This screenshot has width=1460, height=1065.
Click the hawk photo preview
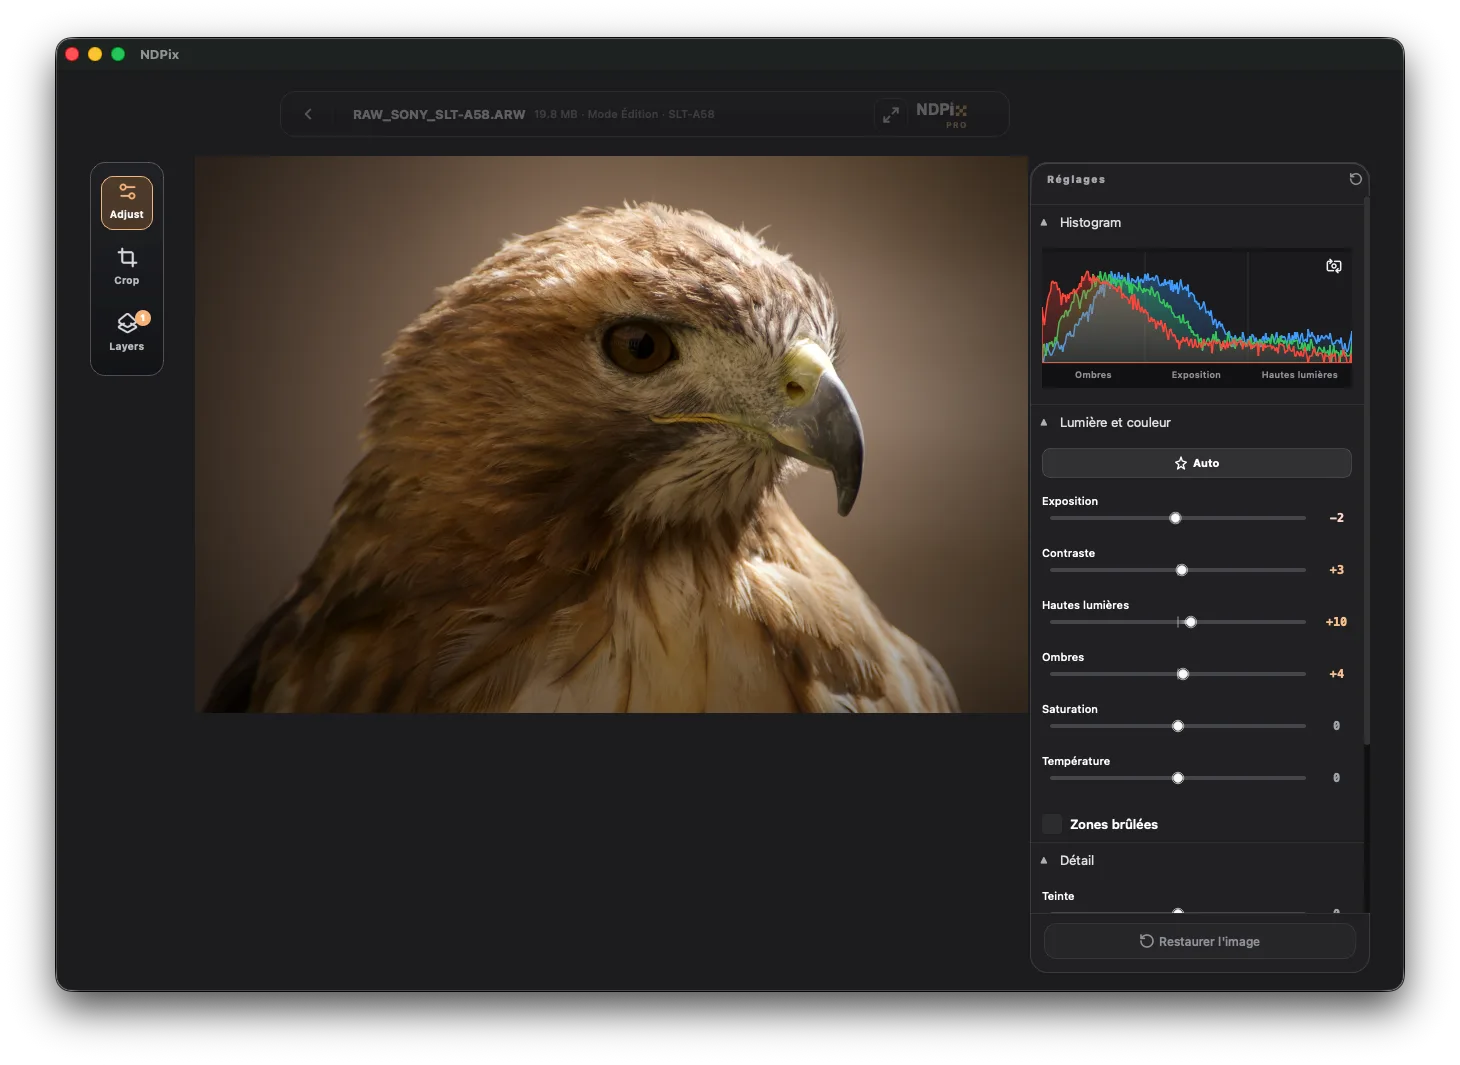611,434
